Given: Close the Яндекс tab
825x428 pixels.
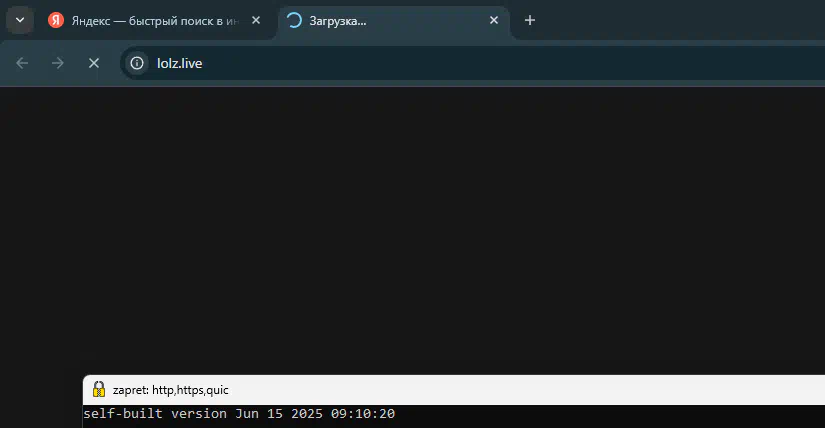Looking at the screenshot, I should tap(256, 21).
